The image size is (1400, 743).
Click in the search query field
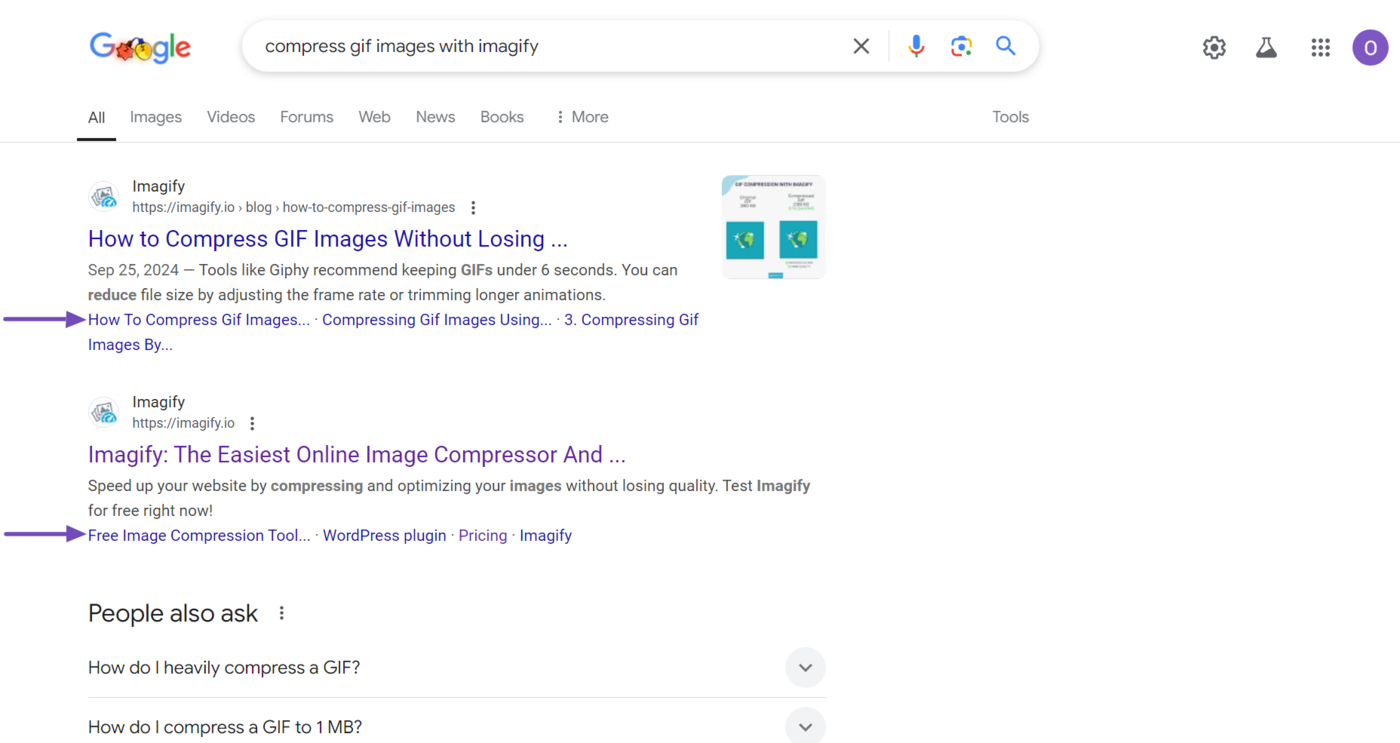tap(550, 46)
